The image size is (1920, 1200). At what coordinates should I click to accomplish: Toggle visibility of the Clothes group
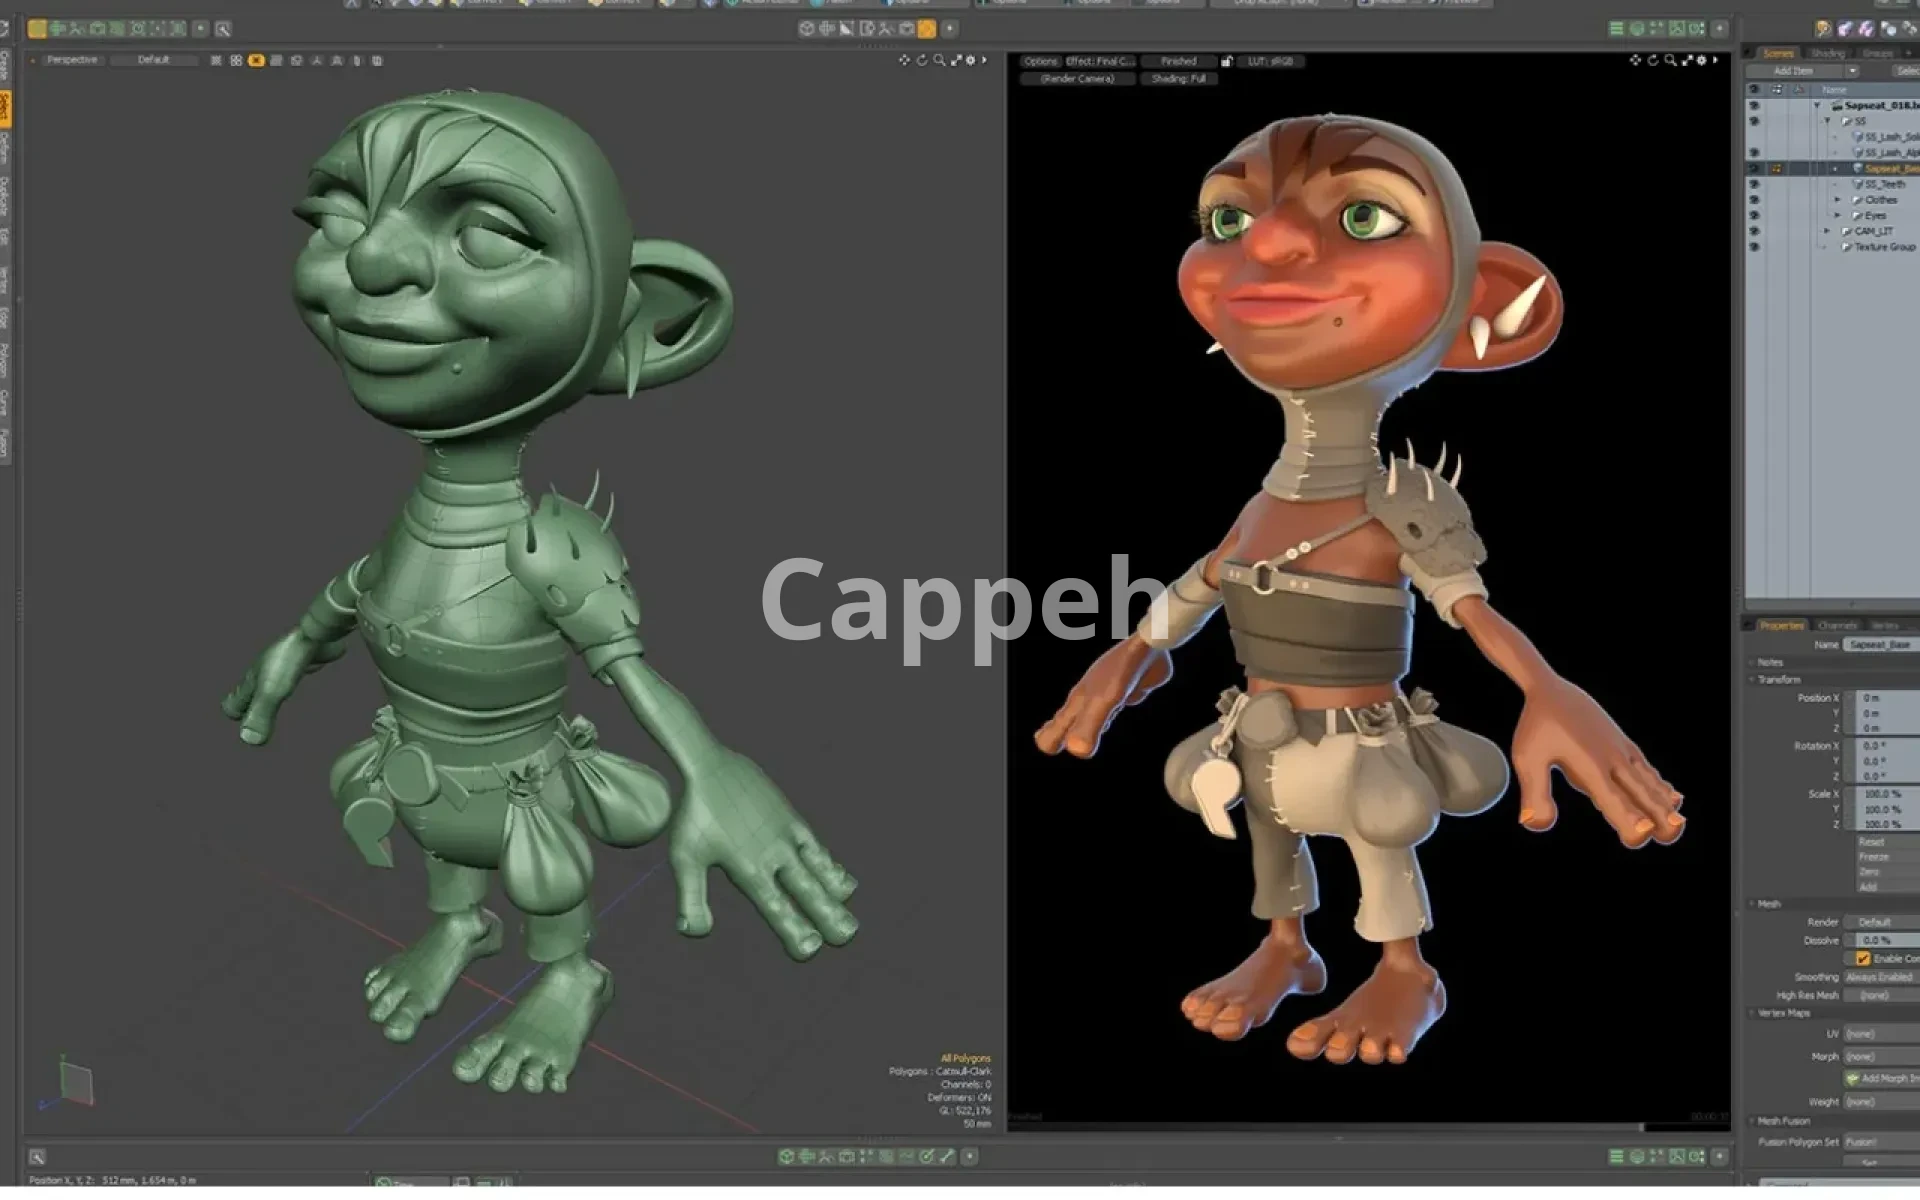pos(1754,200)
